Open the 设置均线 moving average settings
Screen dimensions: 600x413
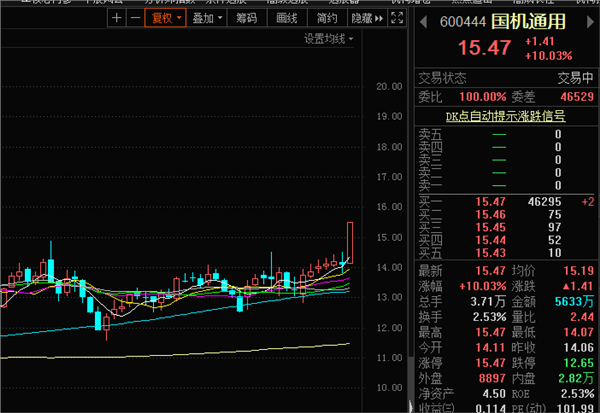pyautogui.click(x=328, y=39)
